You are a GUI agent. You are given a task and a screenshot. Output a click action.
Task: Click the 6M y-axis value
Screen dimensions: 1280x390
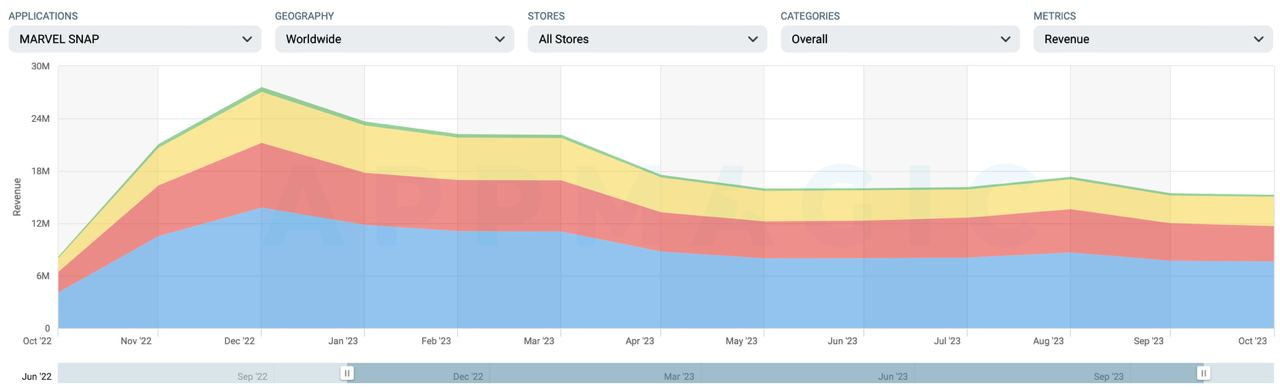click(x=44, y=276)
